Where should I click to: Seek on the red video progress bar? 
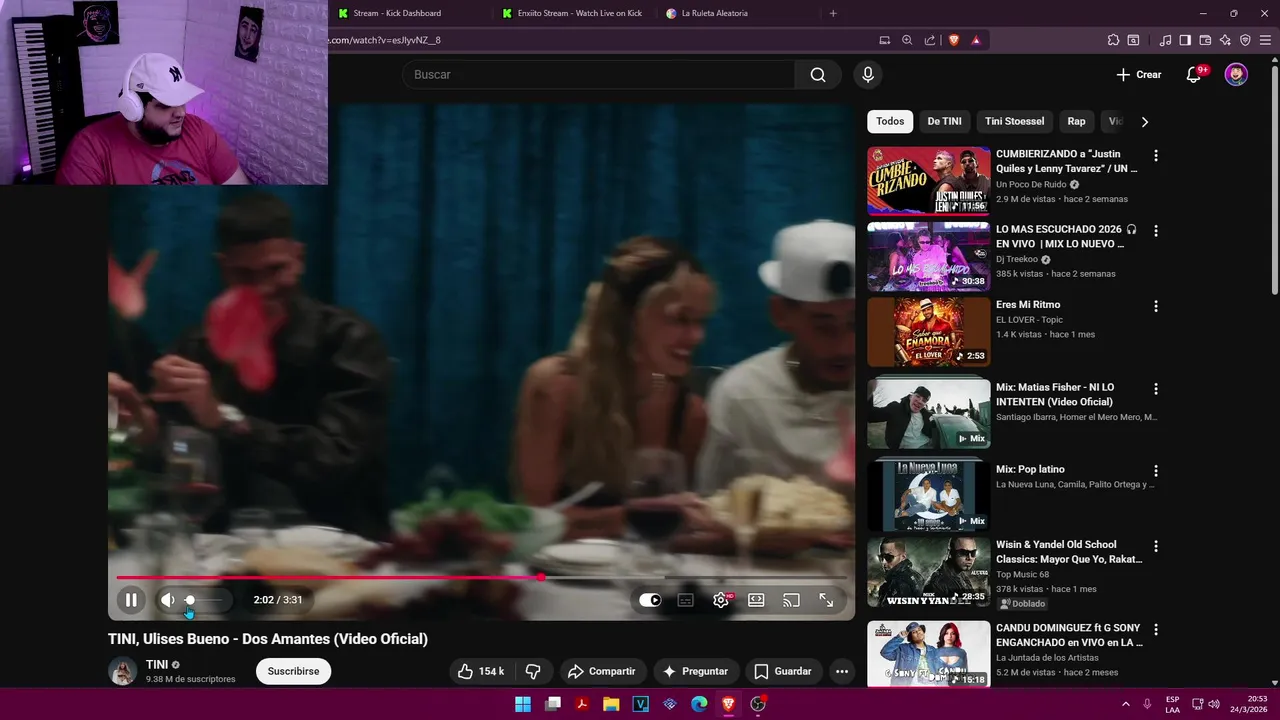coord(482,577)
